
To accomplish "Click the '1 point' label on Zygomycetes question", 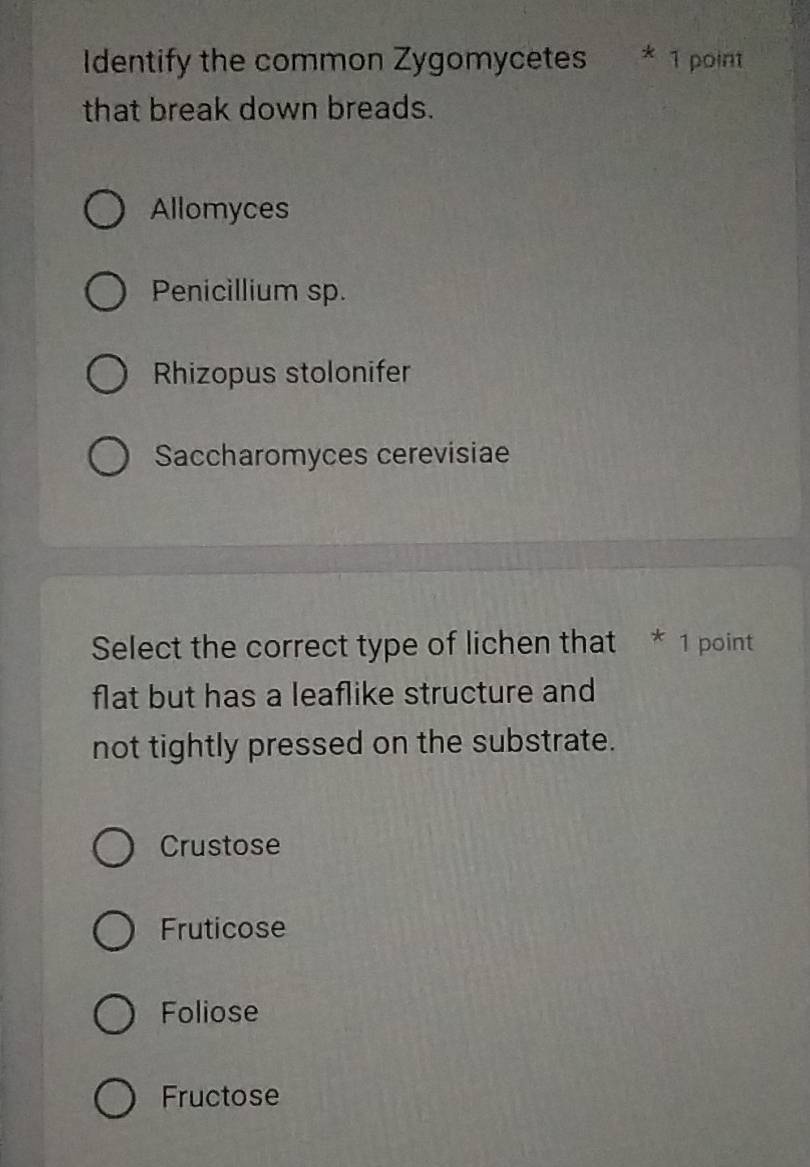I will (706, 59).
